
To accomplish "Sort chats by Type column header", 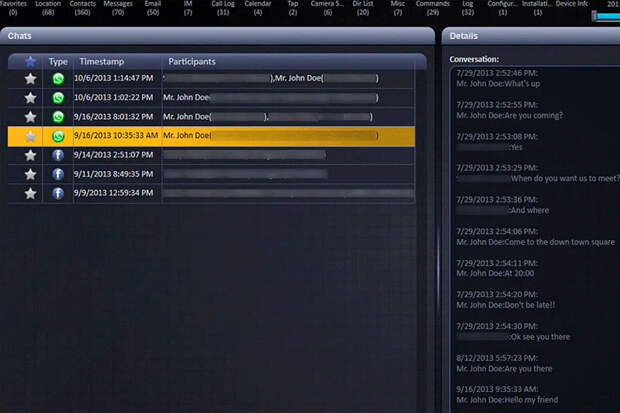I will pos(58,62).
